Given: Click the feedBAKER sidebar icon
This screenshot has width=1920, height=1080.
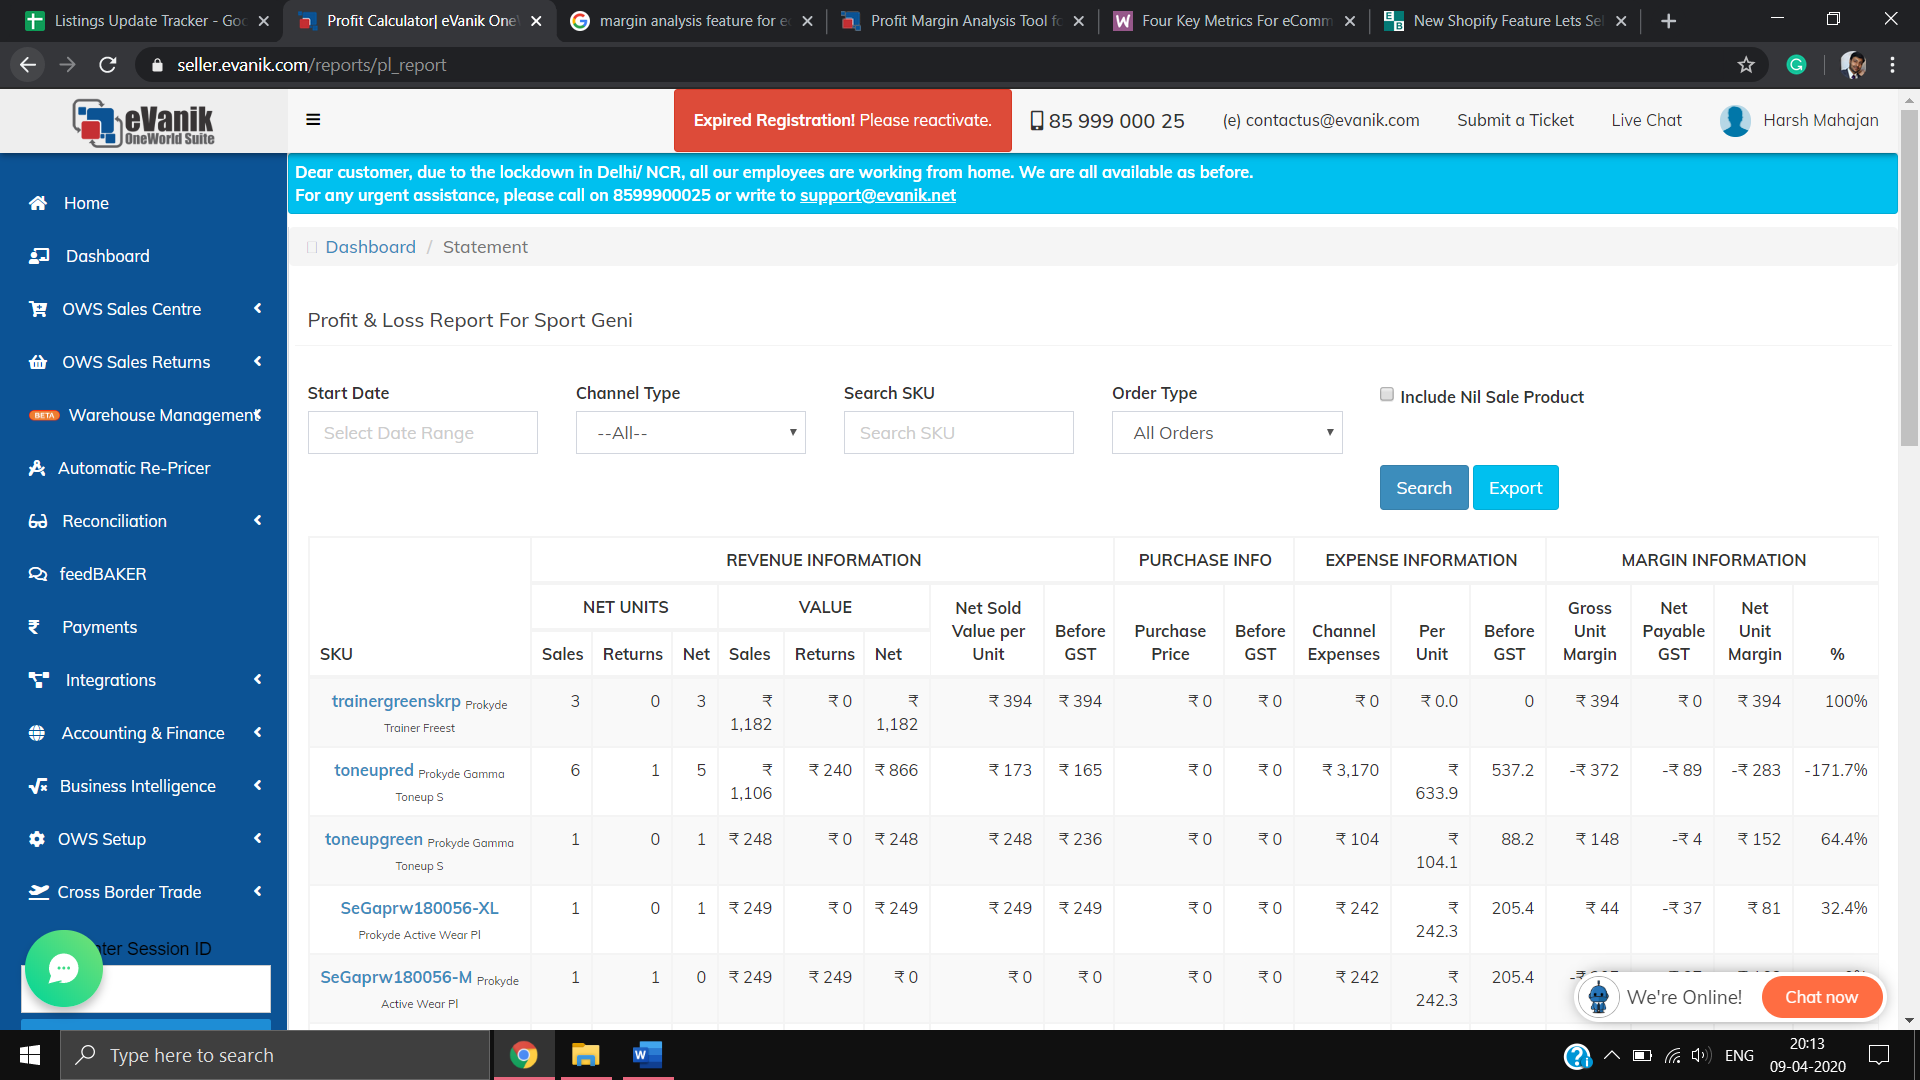Looking at the screenshot, I should (x=37, y=572).
